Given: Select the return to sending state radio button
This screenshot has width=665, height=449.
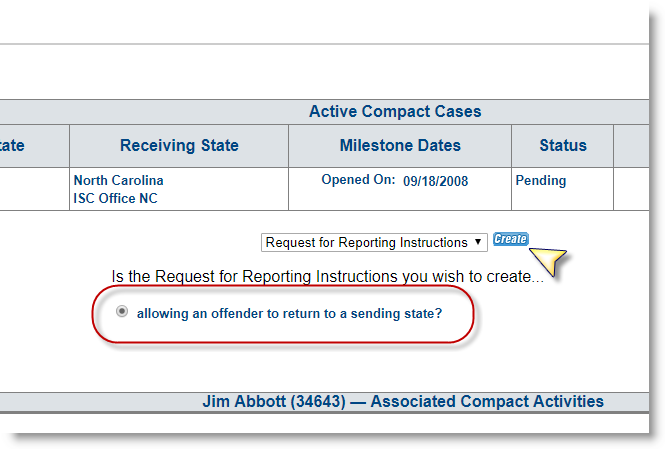Looking at the screenshot, I should (x=122, y=312).
